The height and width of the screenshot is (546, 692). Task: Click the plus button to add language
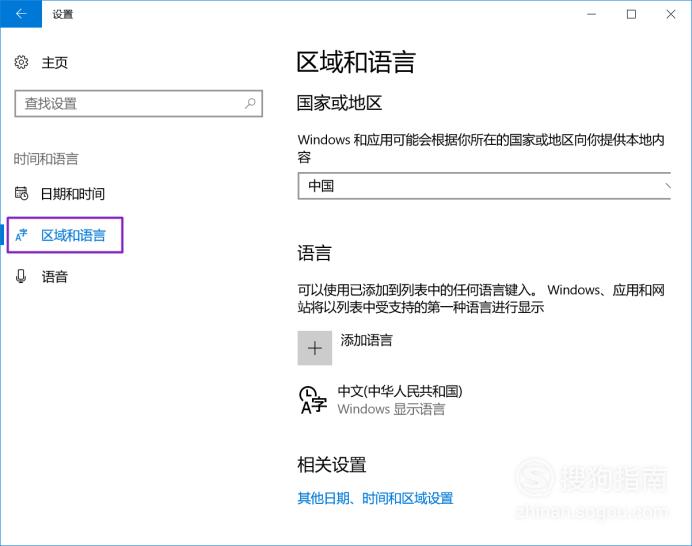(x=315, y=348)
